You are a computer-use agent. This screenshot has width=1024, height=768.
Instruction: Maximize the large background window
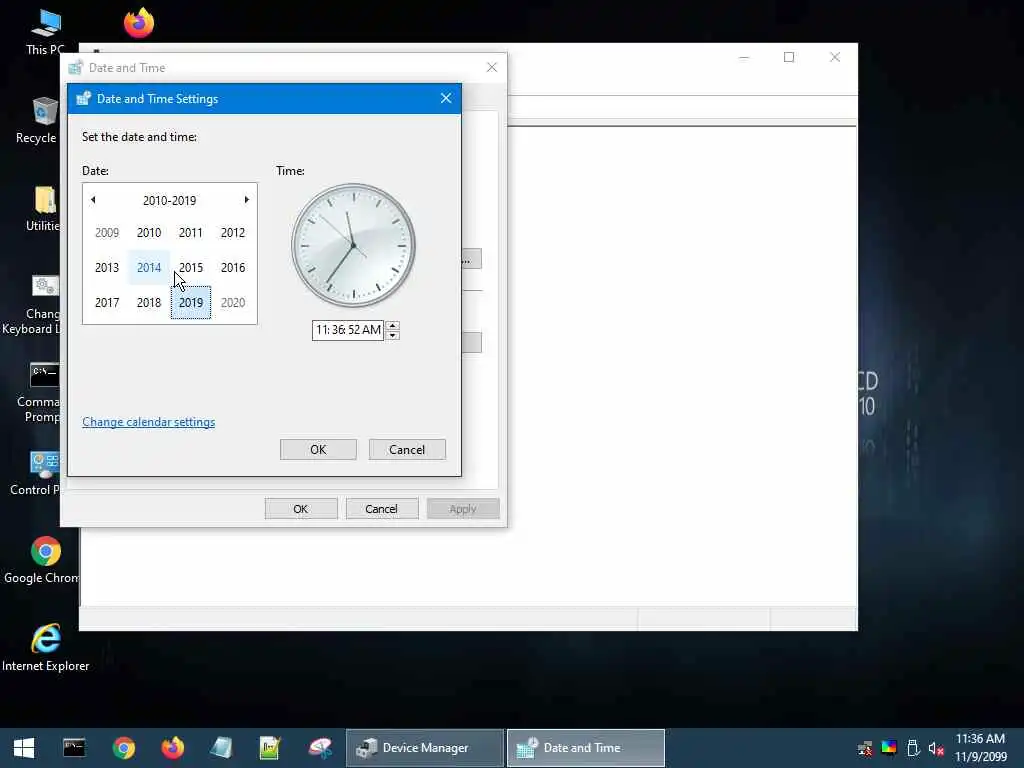(789, 57)
